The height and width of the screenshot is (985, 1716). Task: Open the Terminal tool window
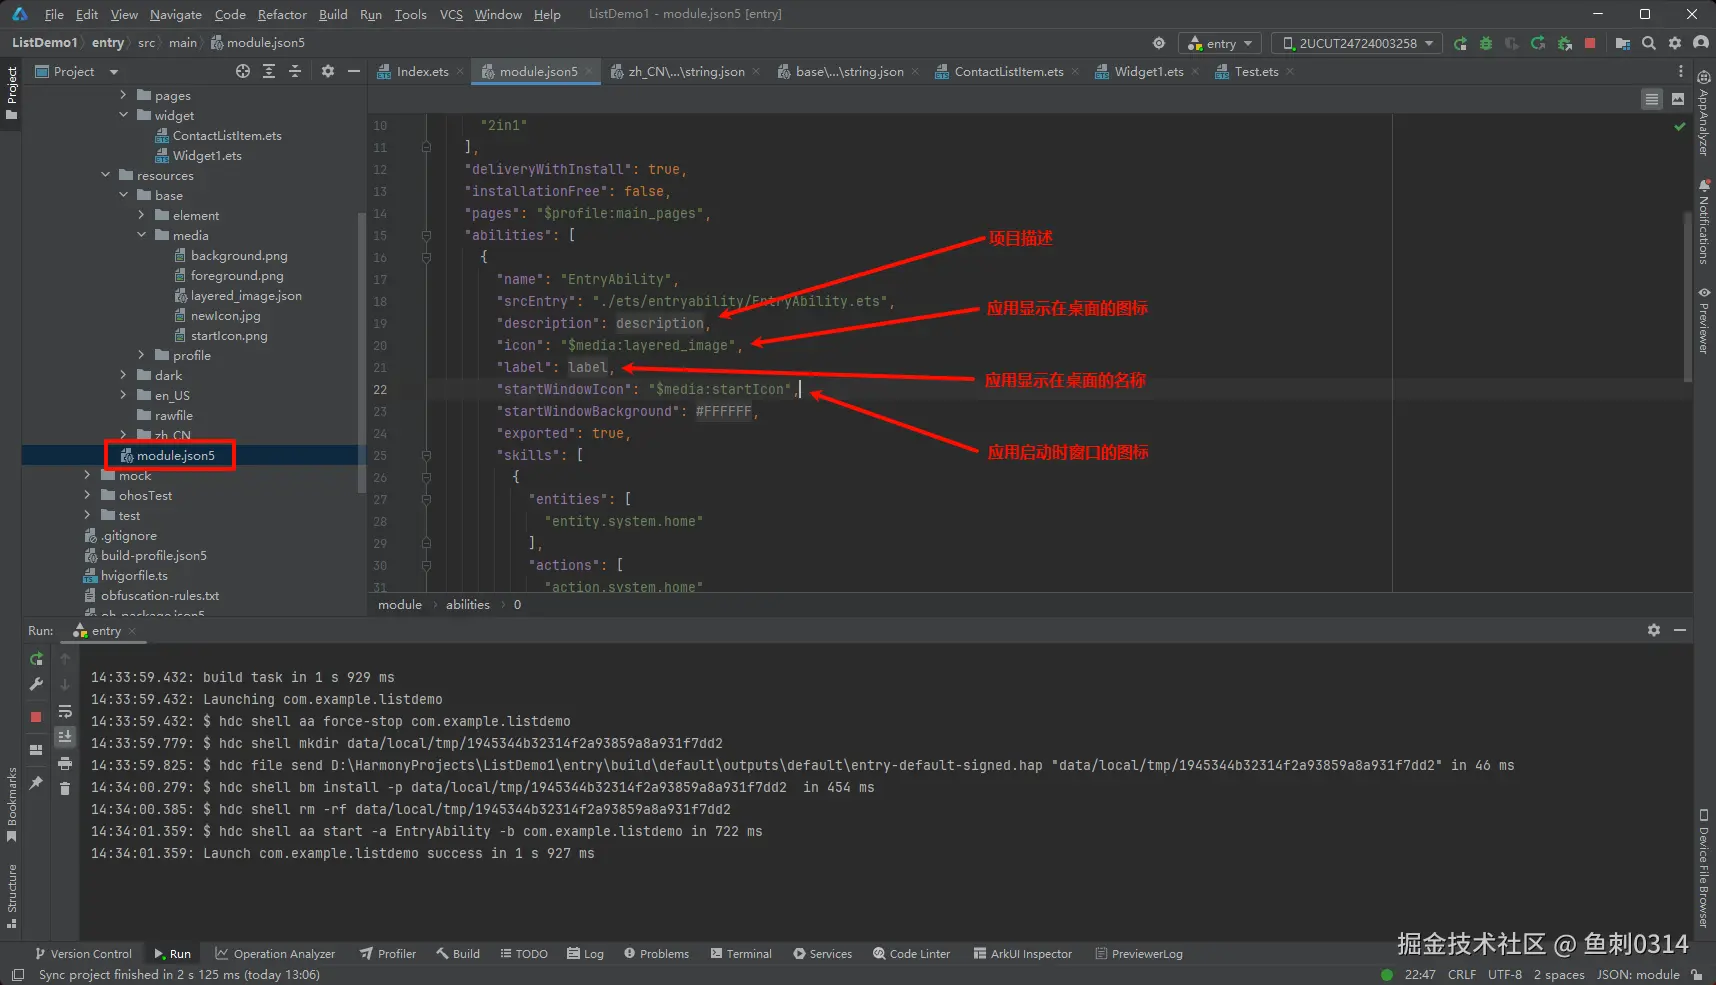[x=741, y=953]
